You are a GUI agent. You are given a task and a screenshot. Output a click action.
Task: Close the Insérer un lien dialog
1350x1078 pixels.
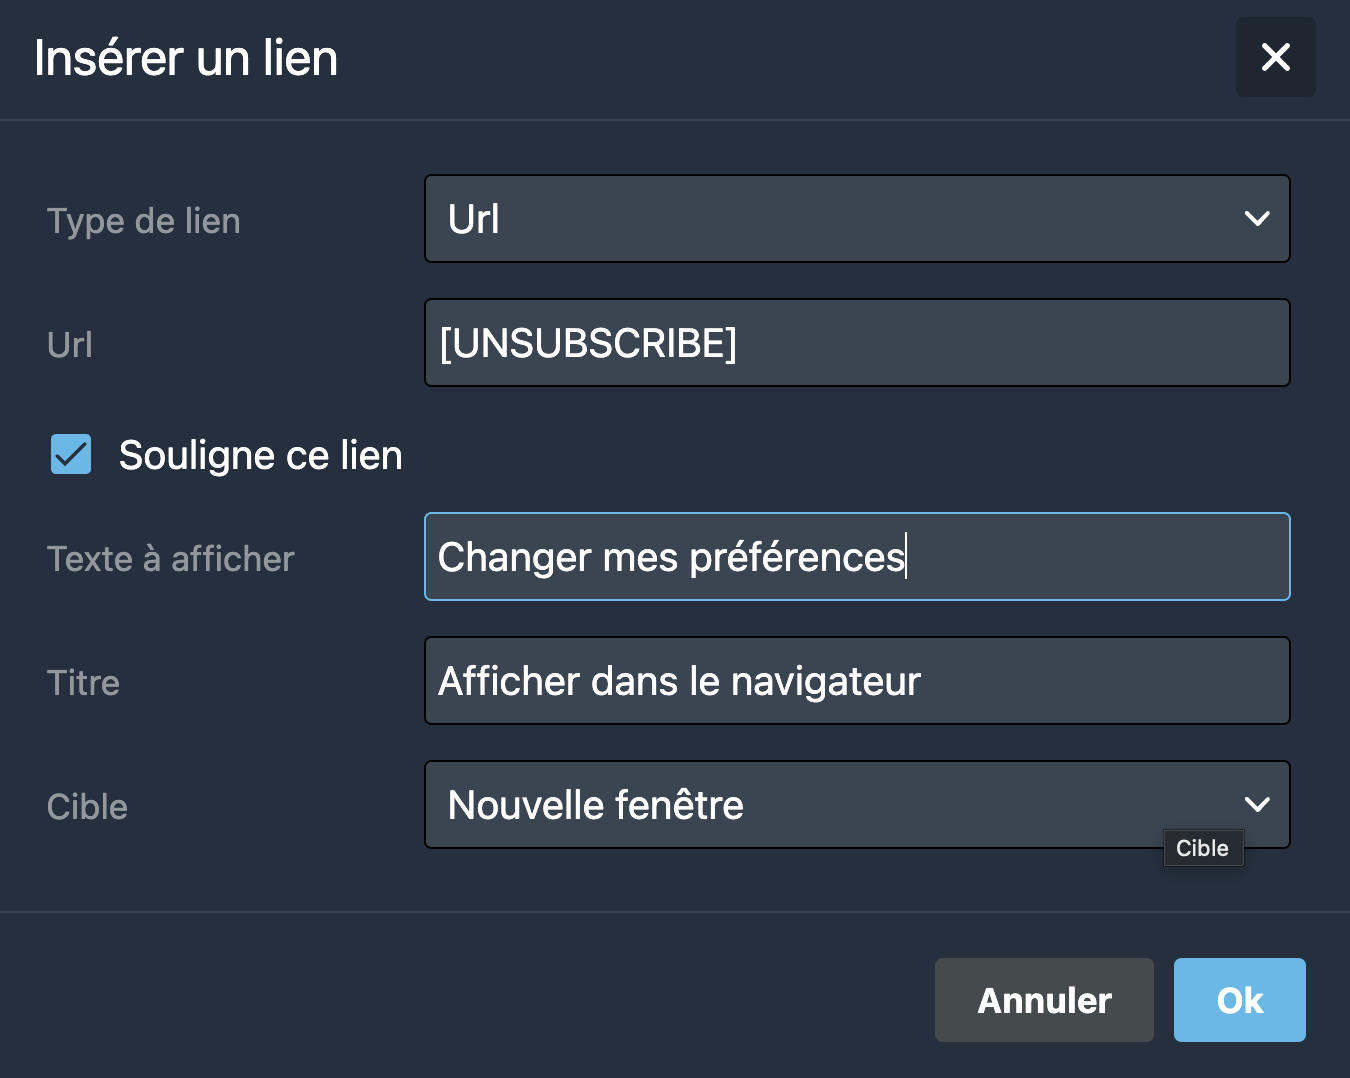(1275, 57)
